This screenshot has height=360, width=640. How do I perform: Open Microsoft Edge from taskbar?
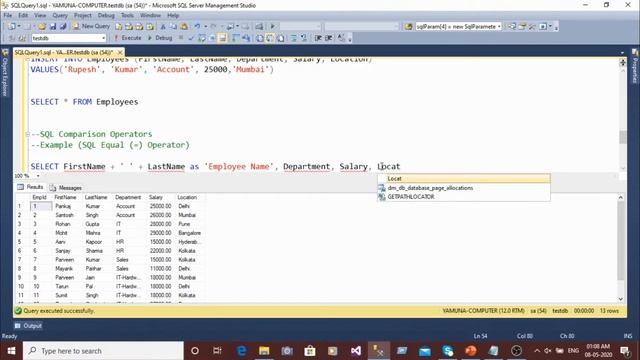click(241, 351)
